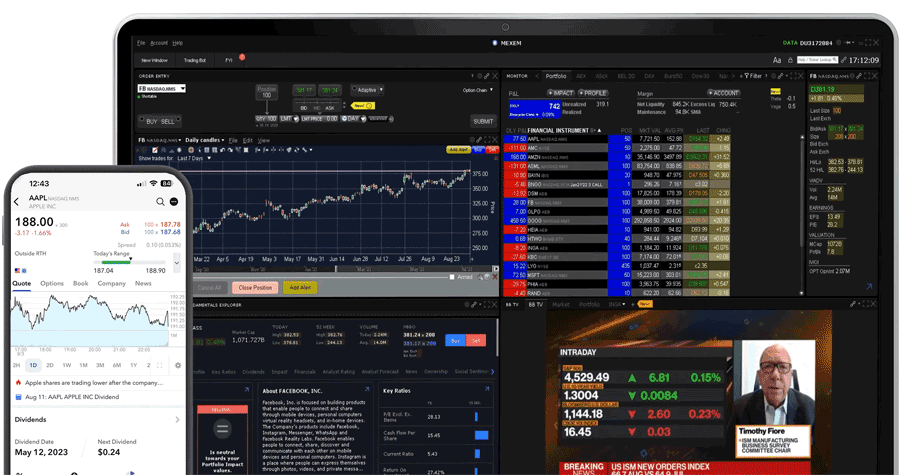Click the QTY 100 quantity field
Screen dimensions: 900x475
coord(266,119)
